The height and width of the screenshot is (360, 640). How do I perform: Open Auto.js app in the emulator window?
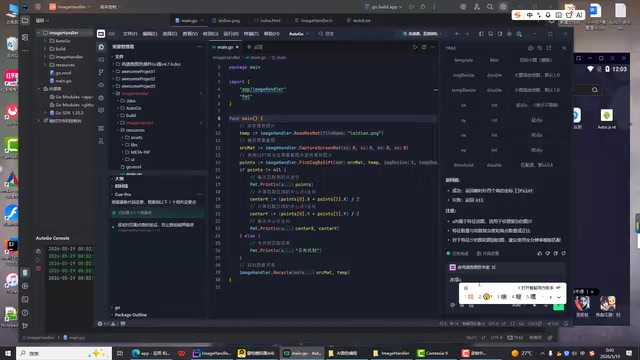(x=607, y=119)
